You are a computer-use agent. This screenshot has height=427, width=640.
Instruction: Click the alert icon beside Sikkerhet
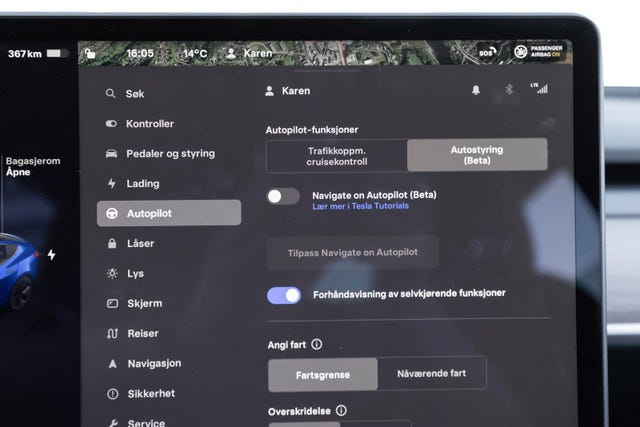coord(113,394)
